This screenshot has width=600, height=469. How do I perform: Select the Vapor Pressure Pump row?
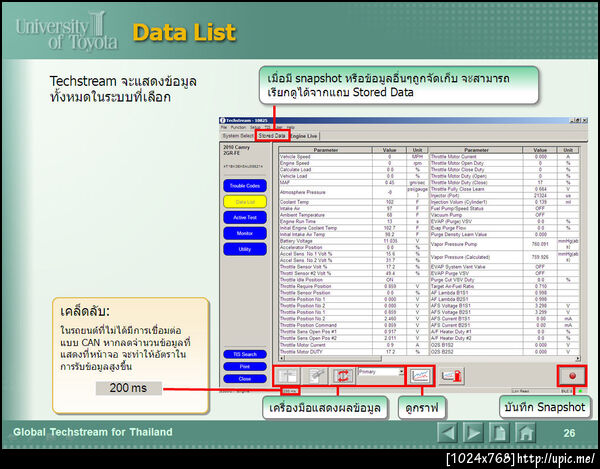point(504,244)
